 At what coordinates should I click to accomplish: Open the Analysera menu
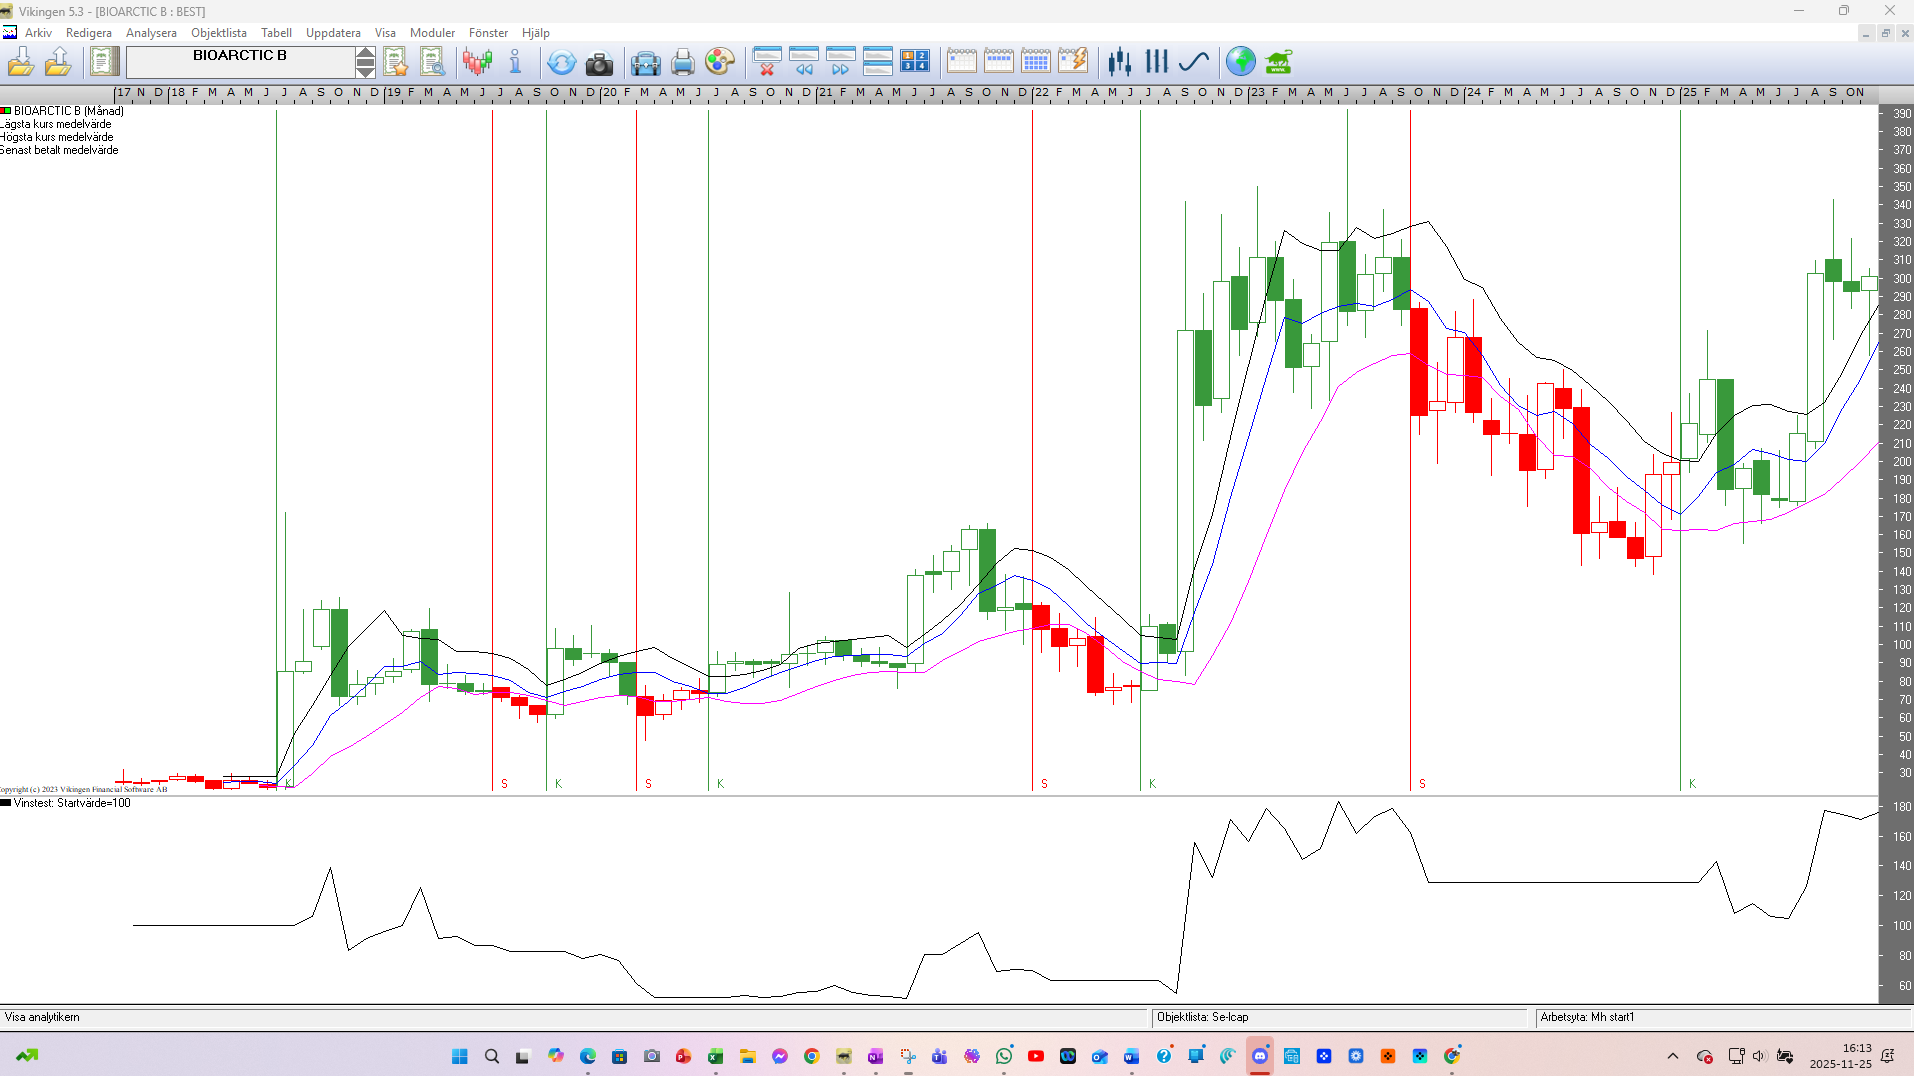click(151, 33)
